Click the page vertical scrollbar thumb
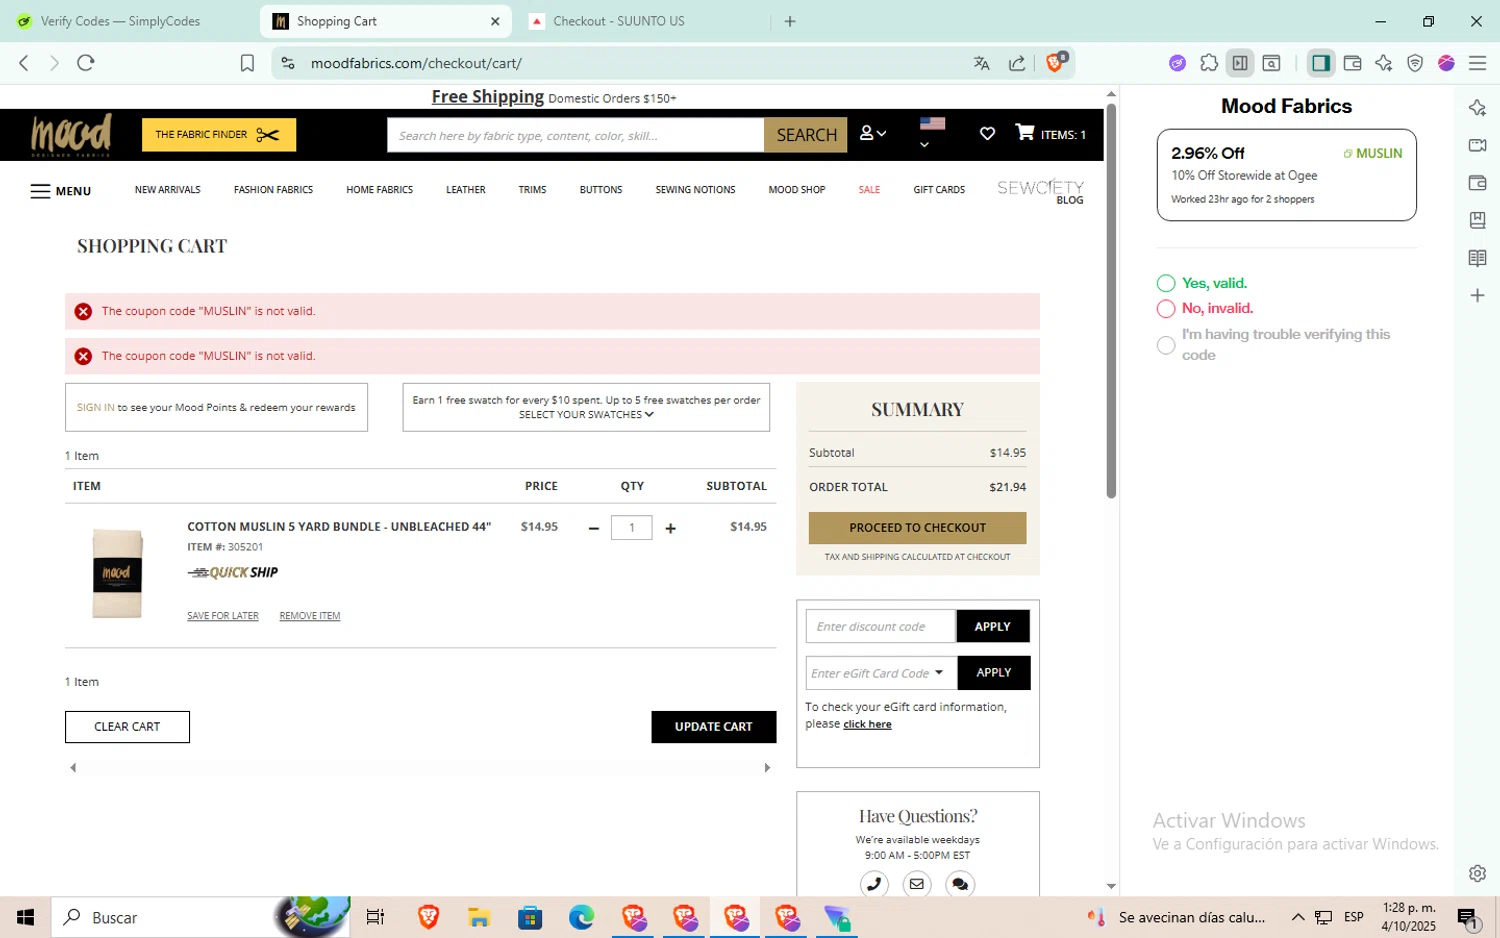 [x=1111, y=300]
